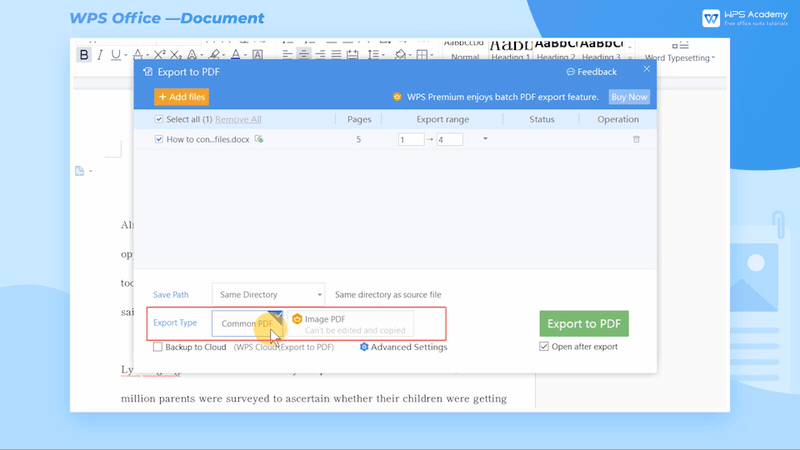Open Advanced Settings gear link
Image resolution: width=800 pixels, height=450 pixels.
(403, 347)
